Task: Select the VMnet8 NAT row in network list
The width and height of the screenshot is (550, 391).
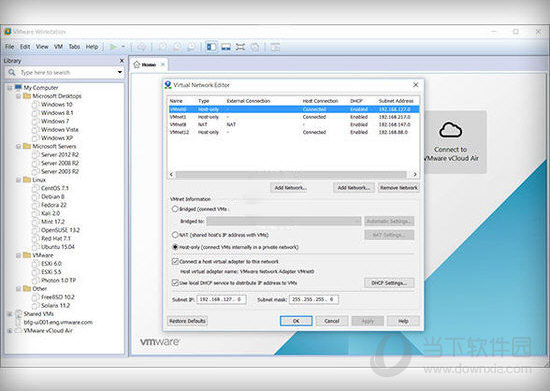Action: 294,124
